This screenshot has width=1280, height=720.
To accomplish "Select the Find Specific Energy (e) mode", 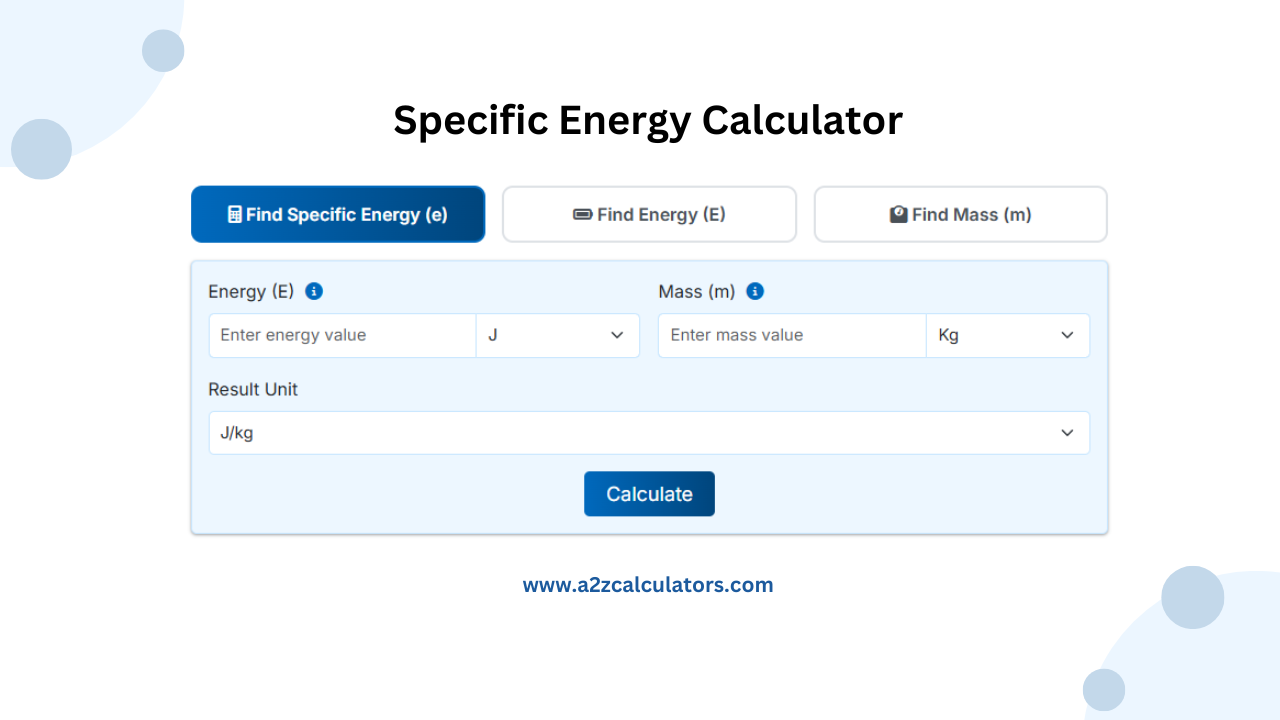I will point(338,214).
